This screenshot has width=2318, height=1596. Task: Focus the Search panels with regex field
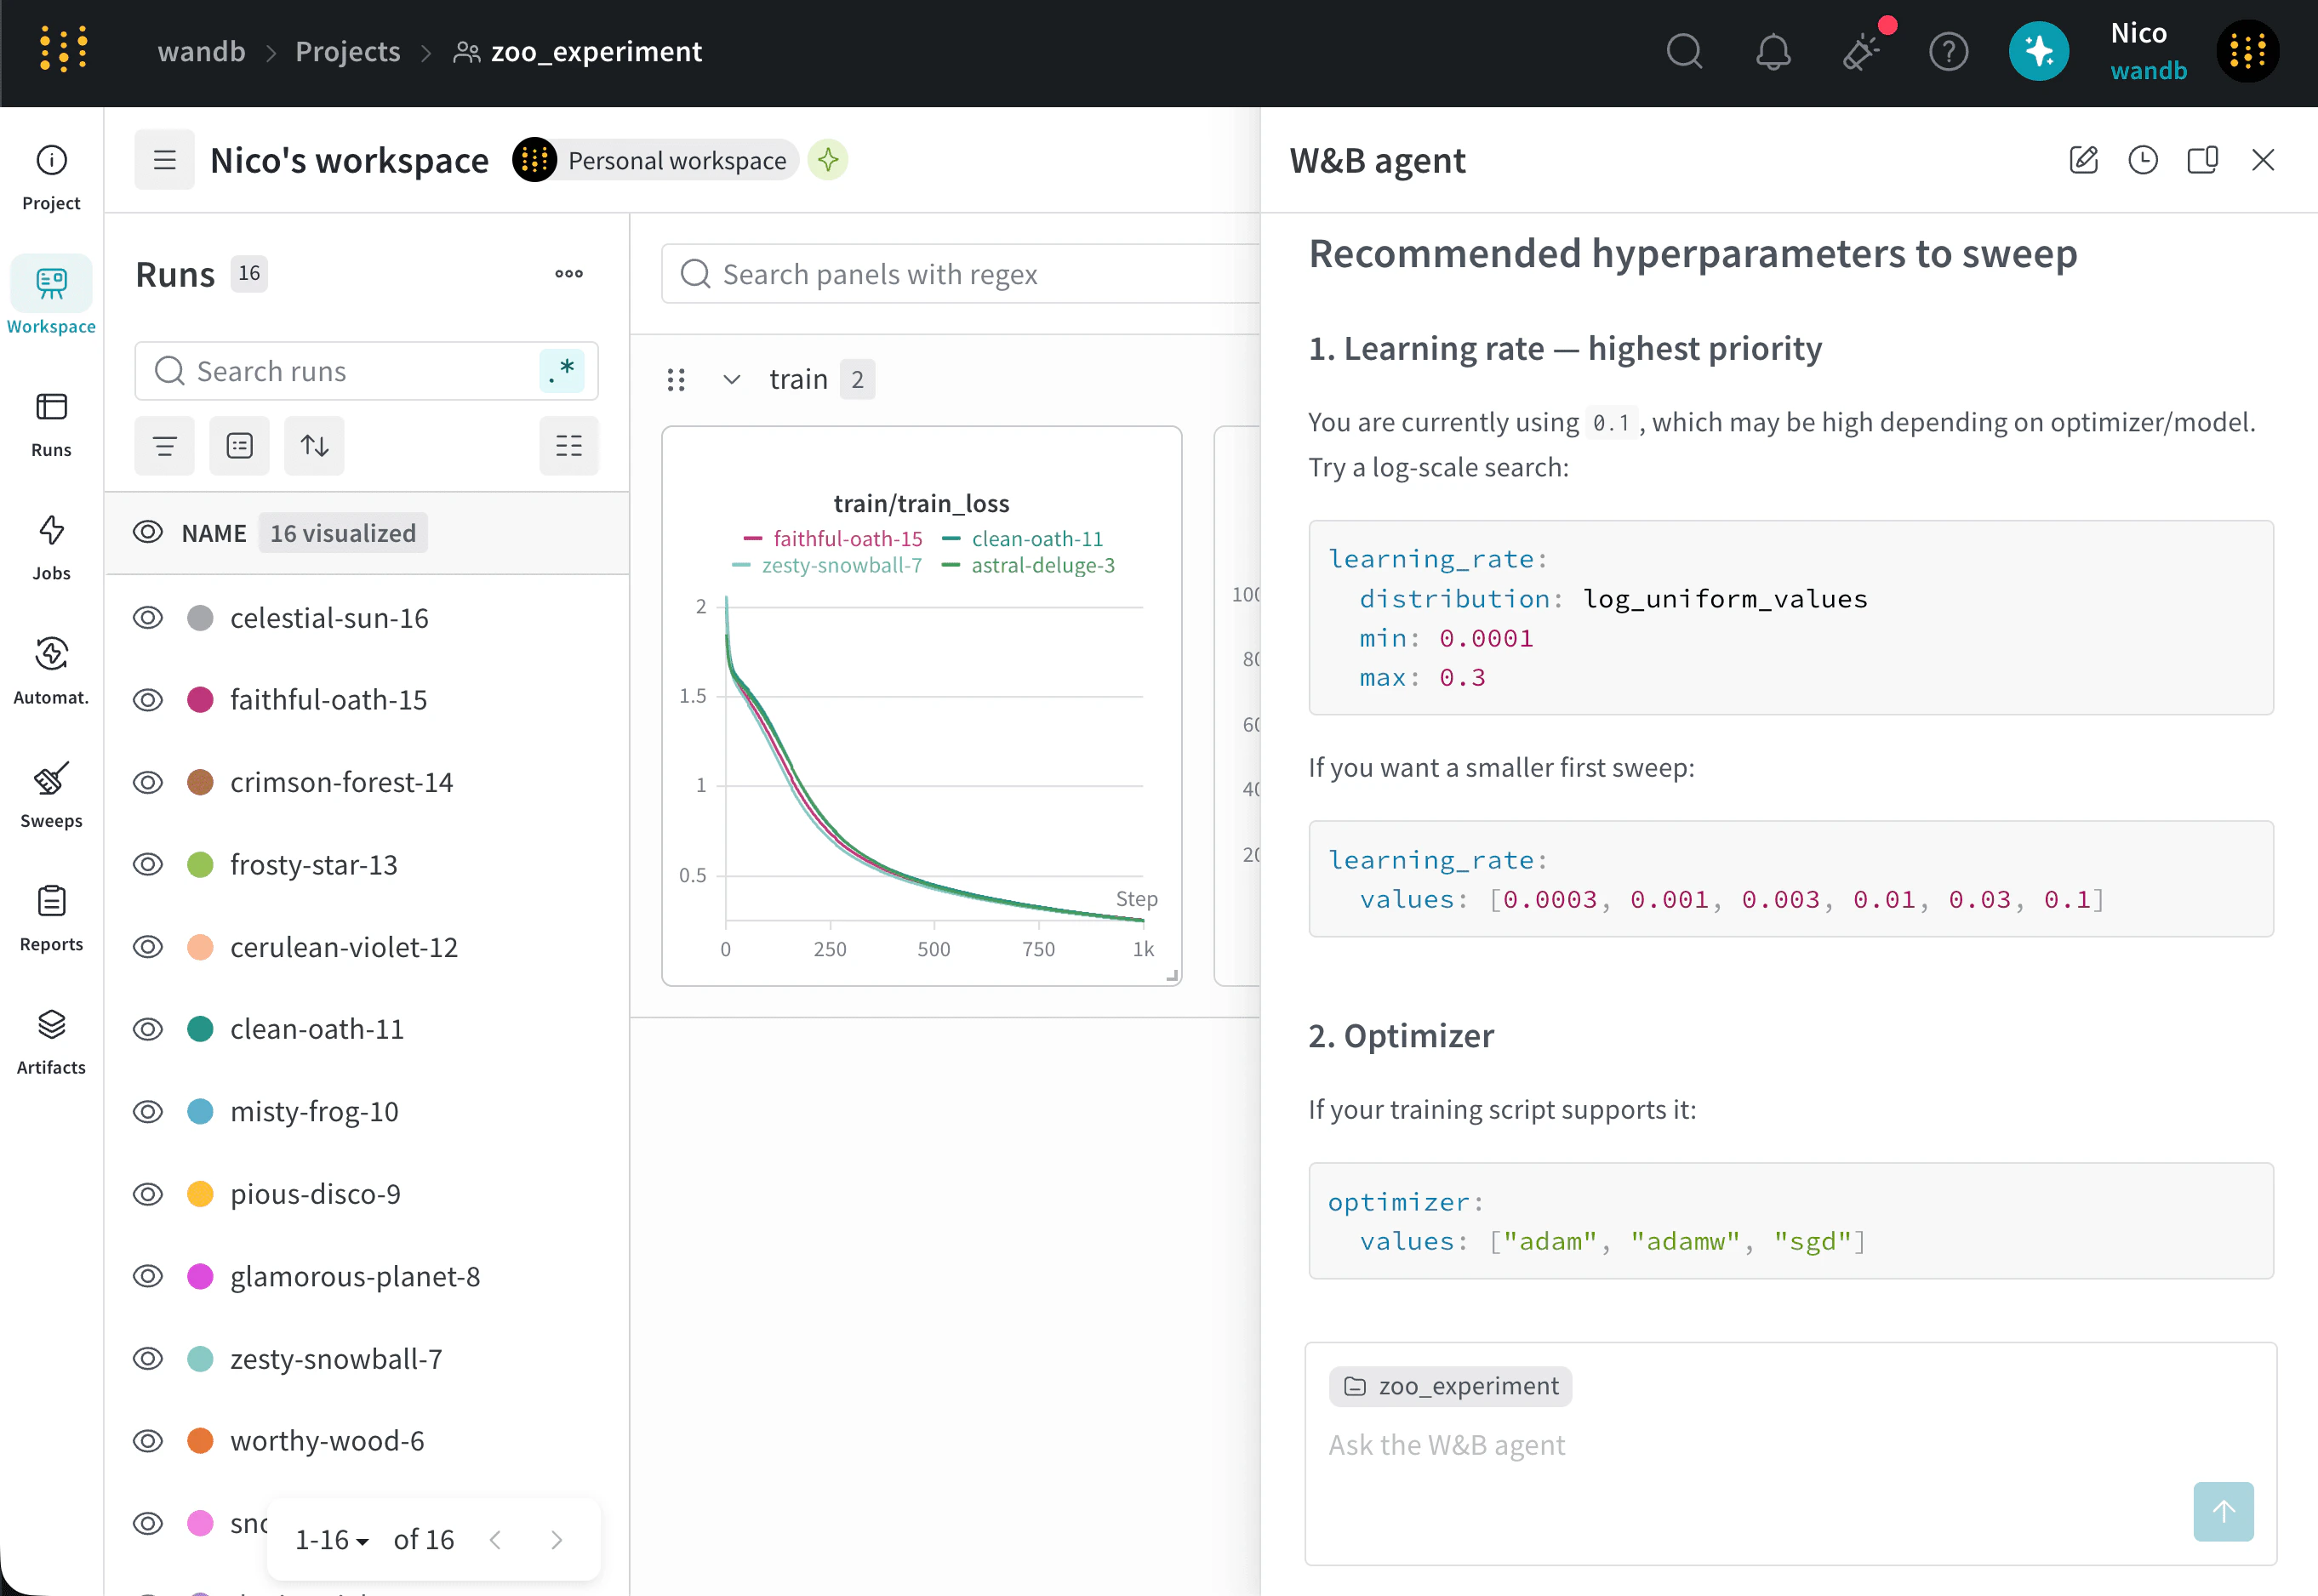point(960,274)
